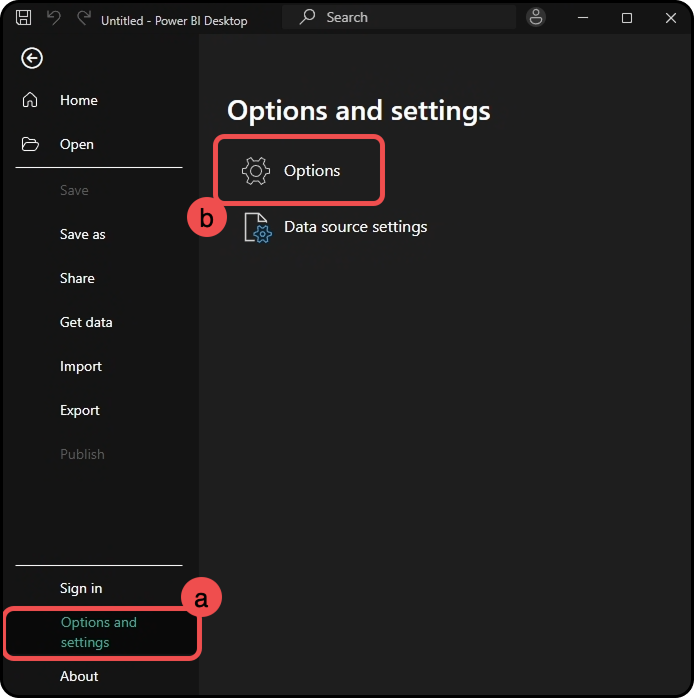Click the undo arrow in title bar
Screen dimensions: 694x698
54,18
